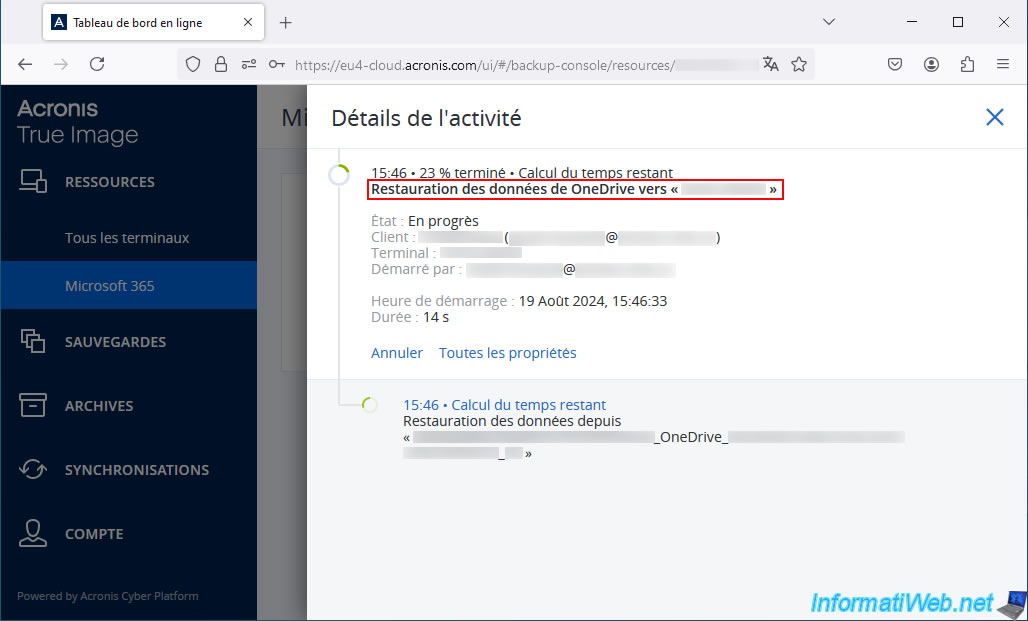The height and width of the screenshot is (621, 1028).
Task: Click the padlock site security icon
Action: (221, 64)
